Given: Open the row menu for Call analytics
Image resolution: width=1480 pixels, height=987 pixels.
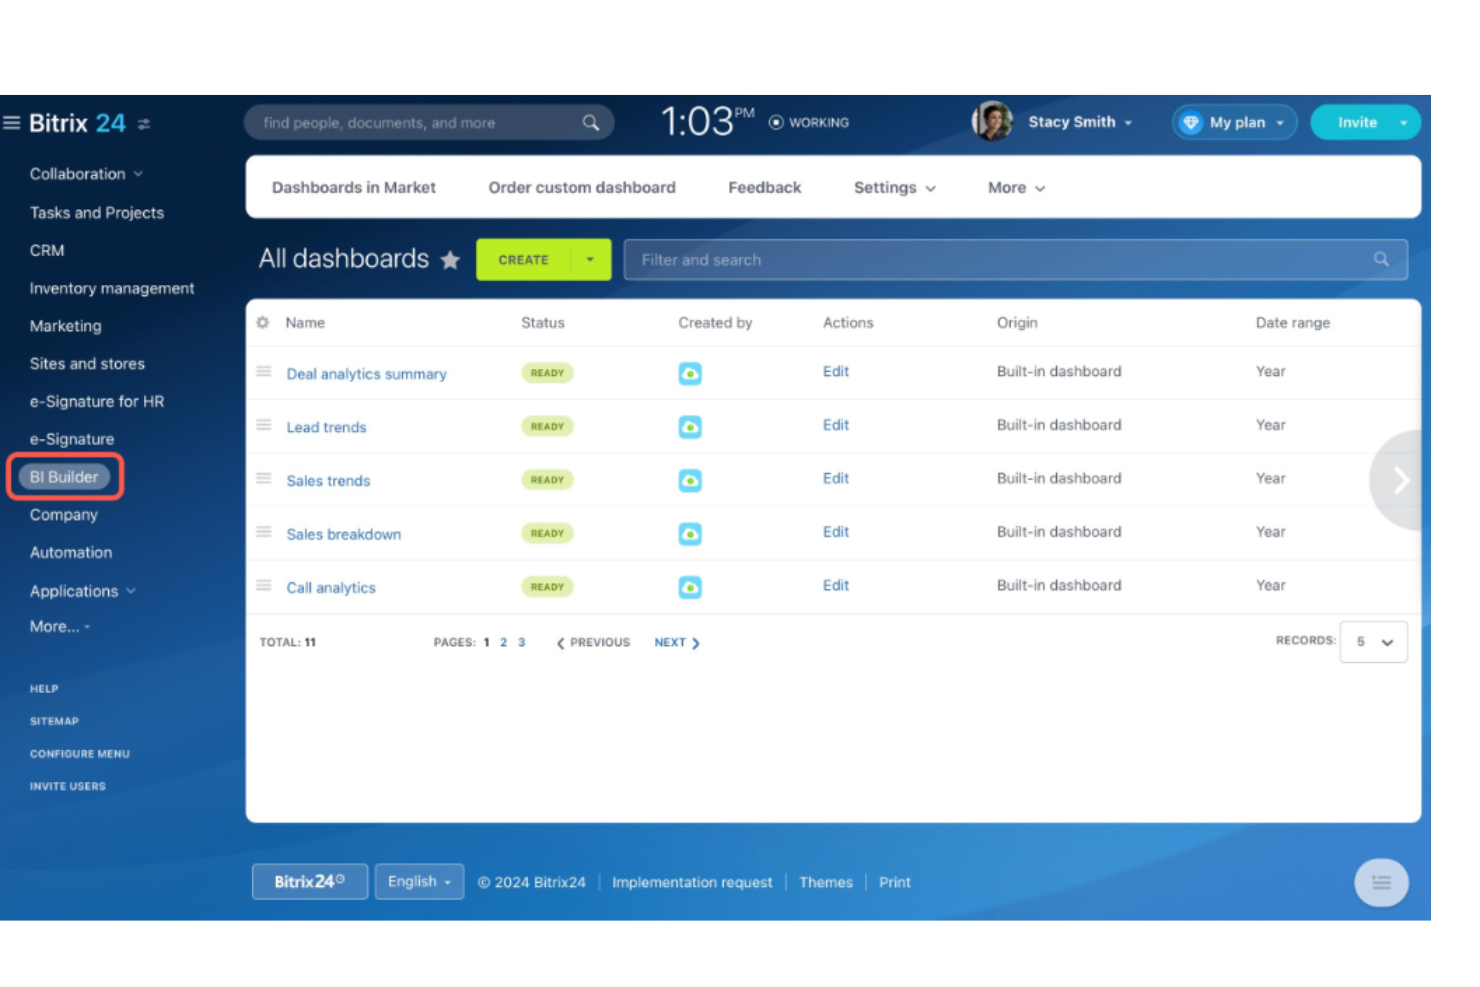Looking at the screenshot, I should point(264,586).
